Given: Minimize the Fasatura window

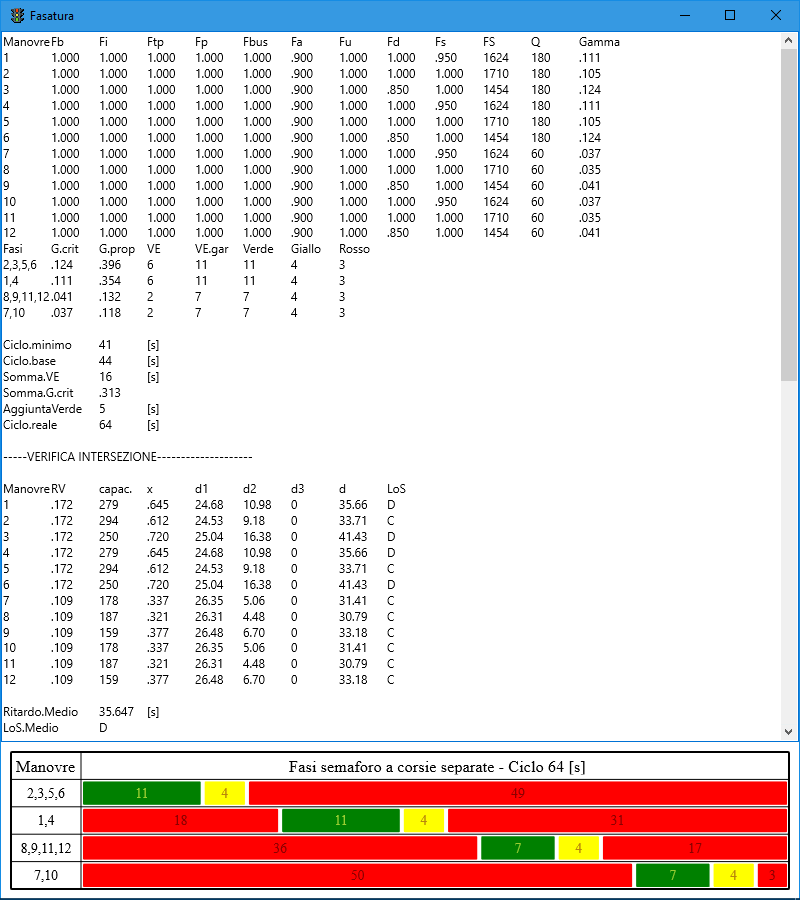Looking at the screenshot, I should pos(685,15).
